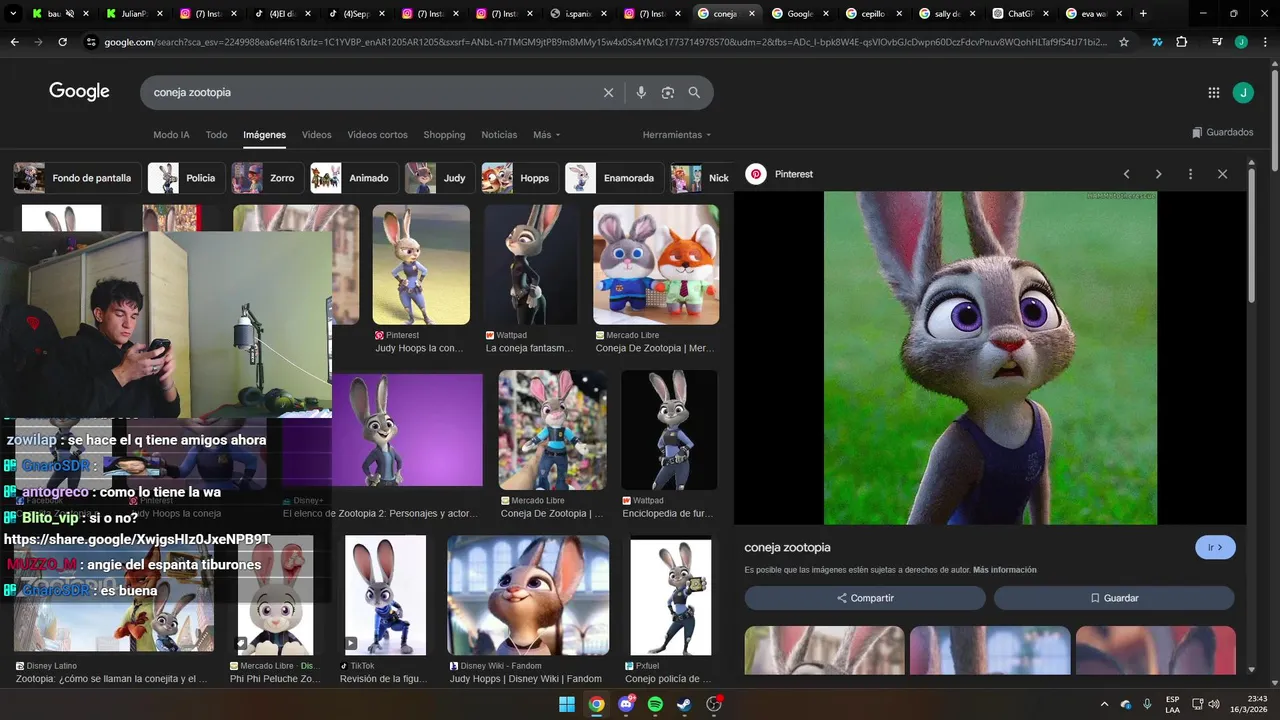Open Windows Start menu
Screen dimensions: 1280x720
click(567, 704)
